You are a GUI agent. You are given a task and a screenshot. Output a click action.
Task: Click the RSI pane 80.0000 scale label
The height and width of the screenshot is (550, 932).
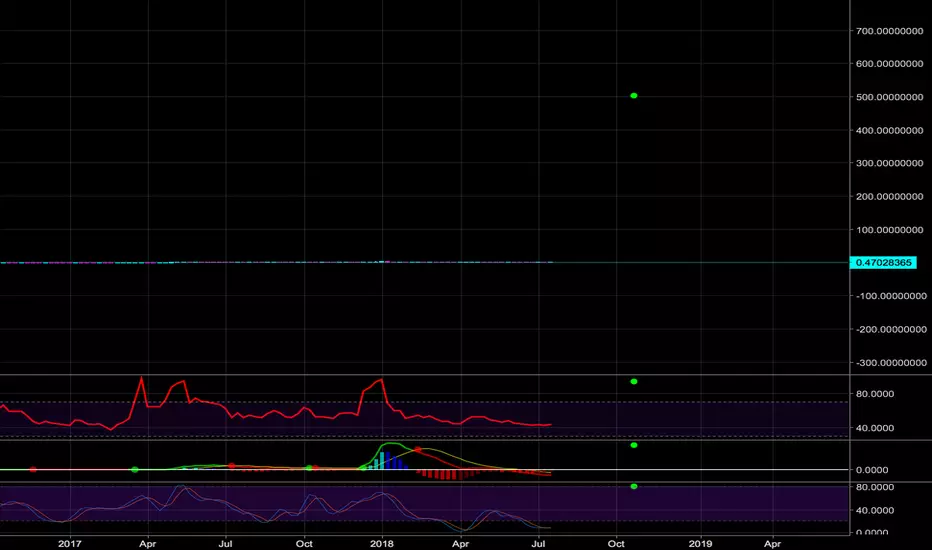[x=874, y=394]
